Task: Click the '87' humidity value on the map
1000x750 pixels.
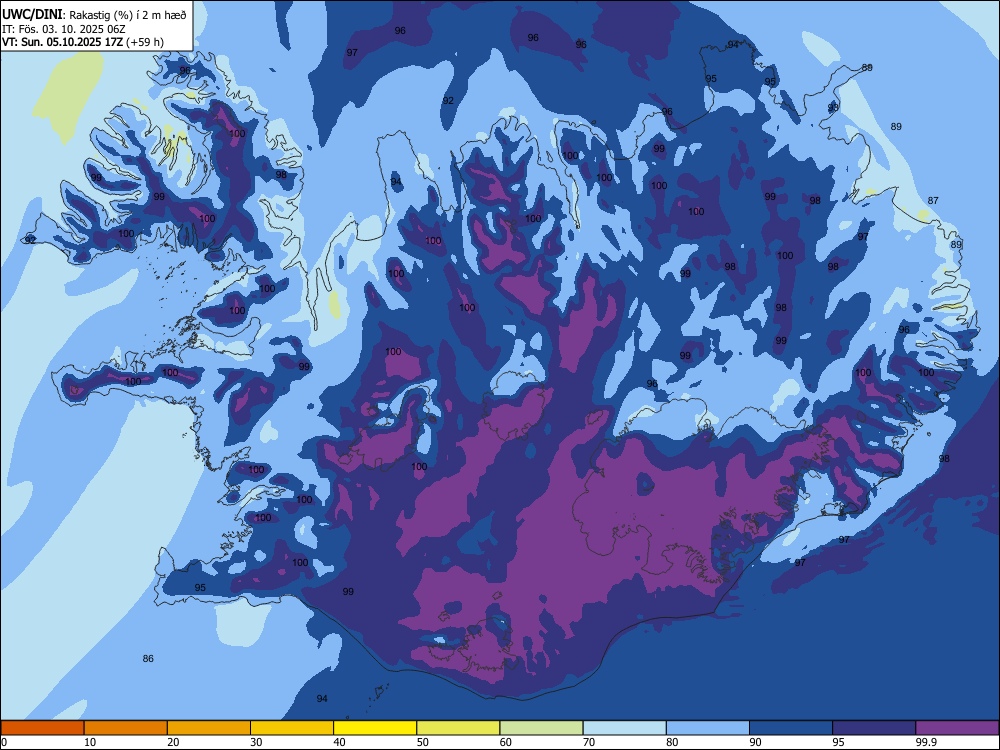Action: [933, 200]
